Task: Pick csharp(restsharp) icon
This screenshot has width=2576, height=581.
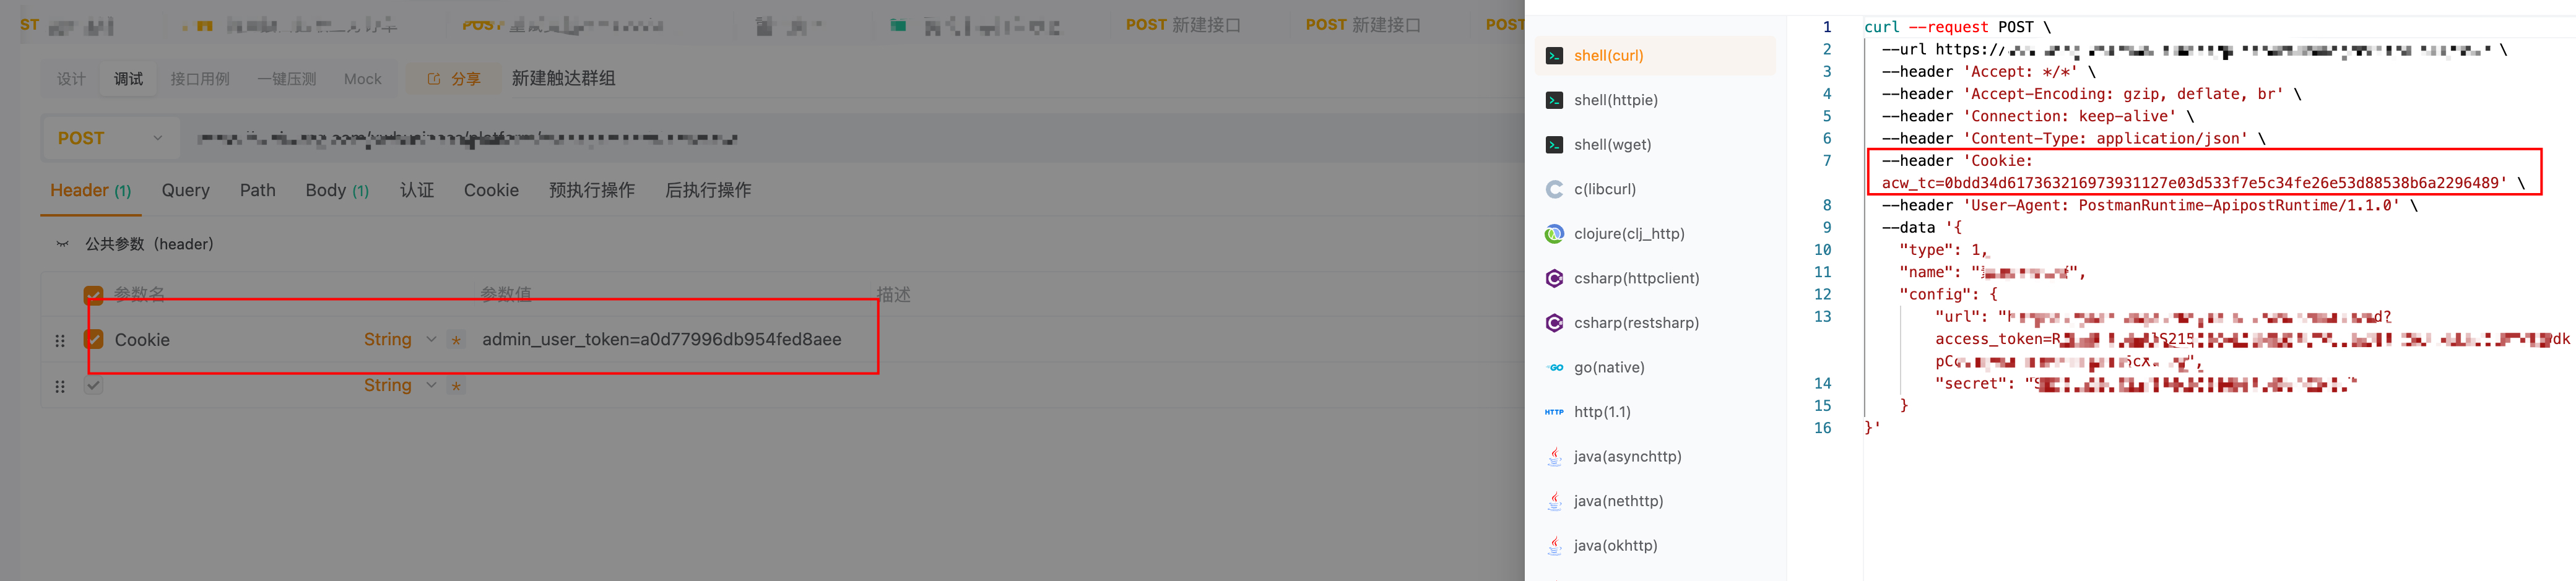Action: tap(1554, 323)
